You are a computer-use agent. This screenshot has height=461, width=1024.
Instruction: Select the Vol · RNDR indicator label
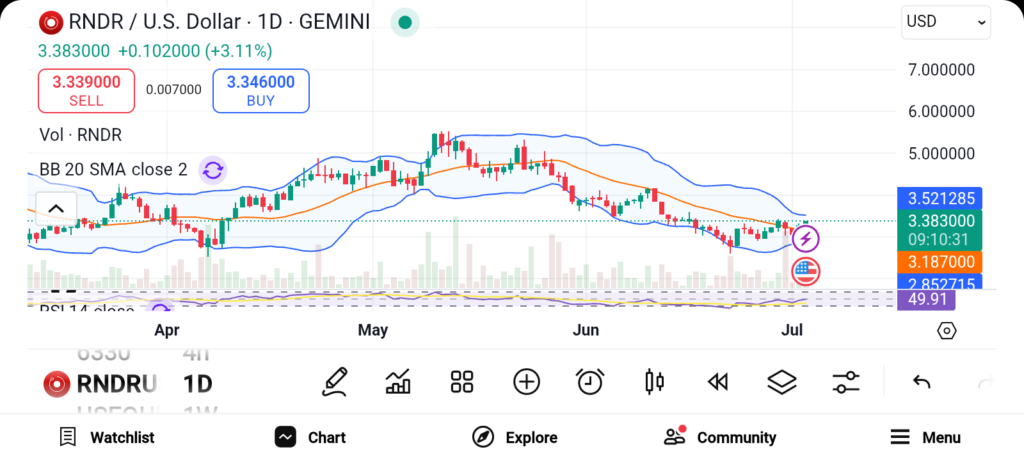point(81,135)
